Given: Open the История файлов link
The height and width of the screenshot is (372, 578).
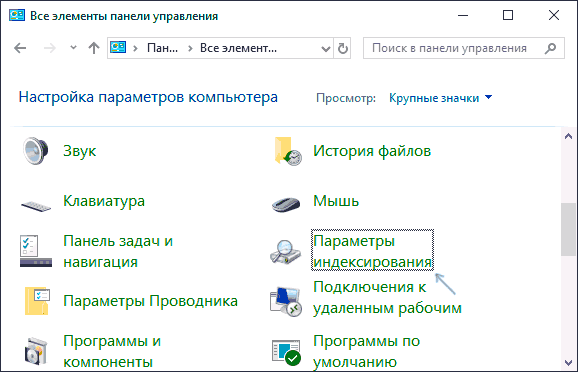Looking at the screenshot, I should (x=372, y=151).
